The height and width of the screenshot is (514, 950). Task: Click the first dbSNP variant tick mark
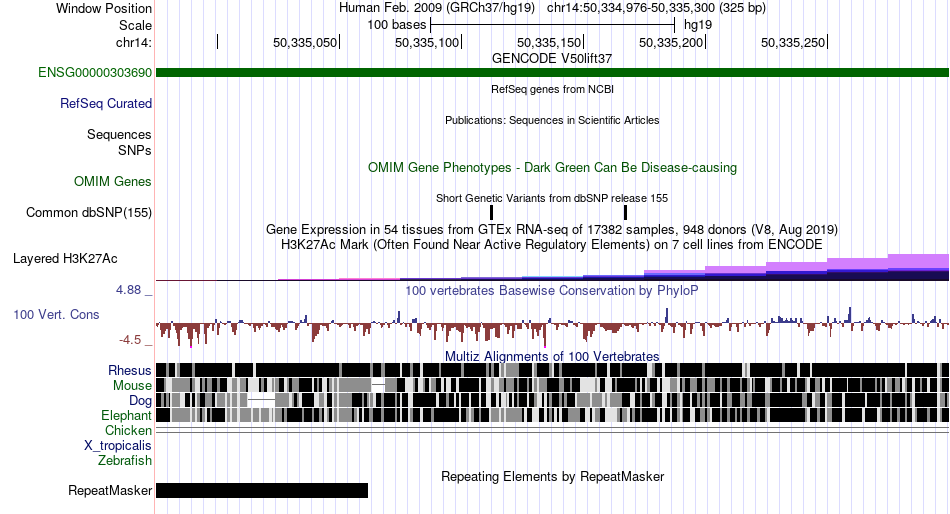point(491,212)
